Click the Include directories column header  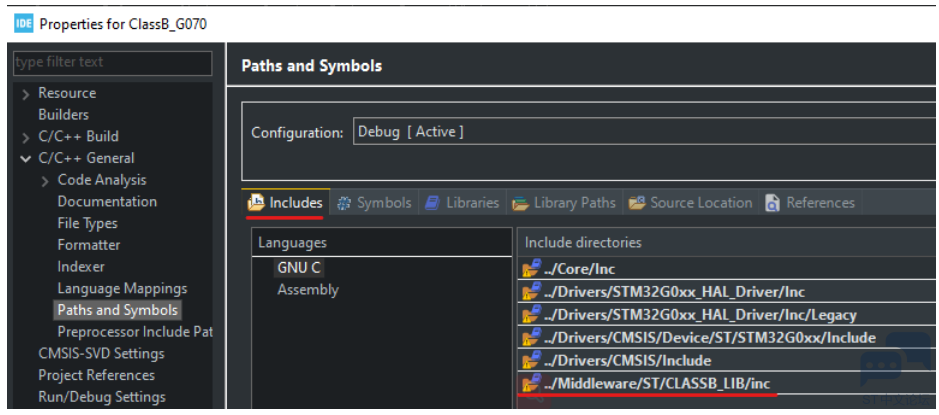tap(728, 243)
